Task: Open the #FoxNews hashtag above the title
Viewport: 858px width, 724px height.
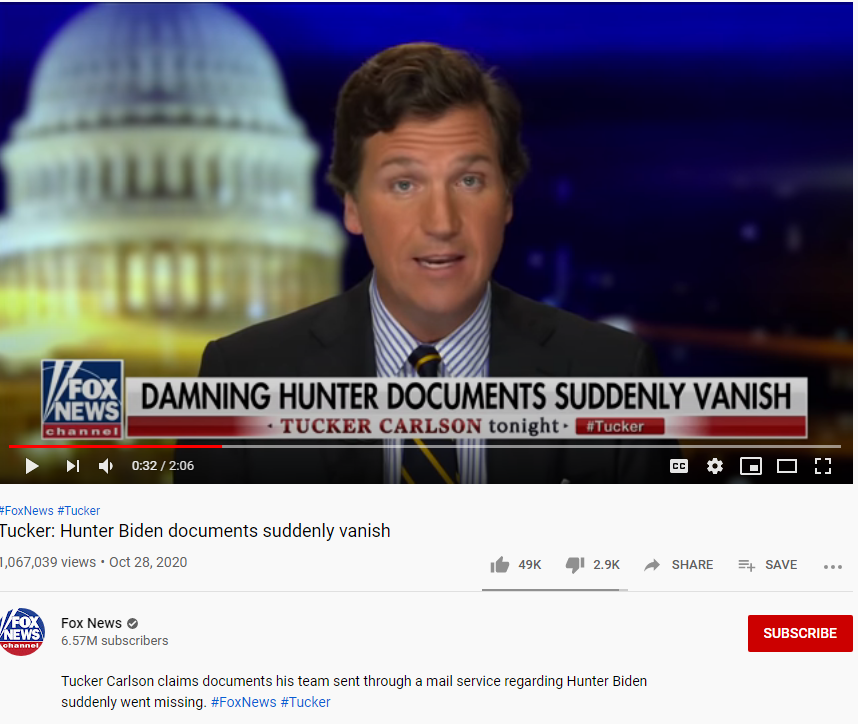Action: coord(27,511)
